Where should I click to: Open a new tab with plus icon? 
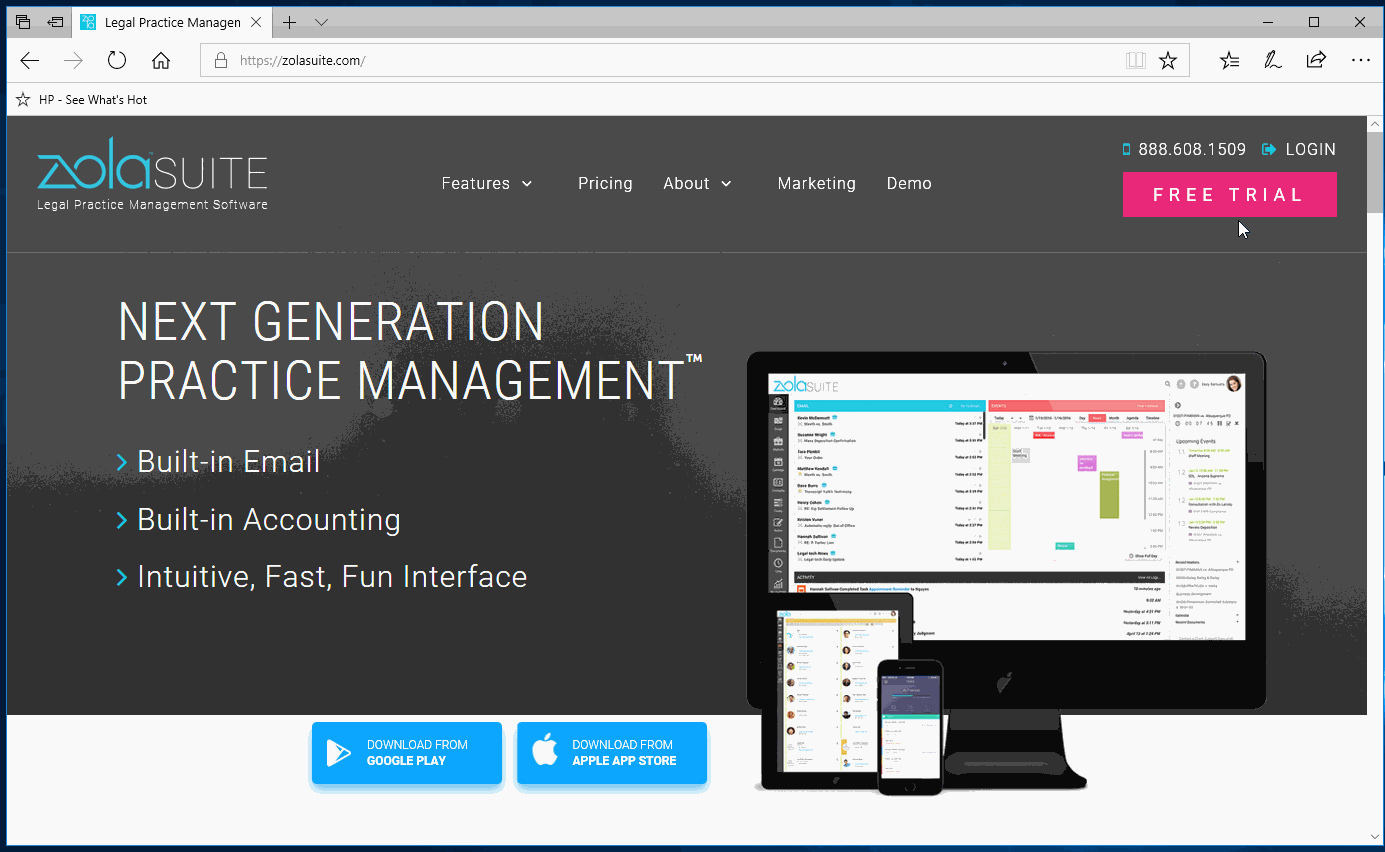point(289,22)
